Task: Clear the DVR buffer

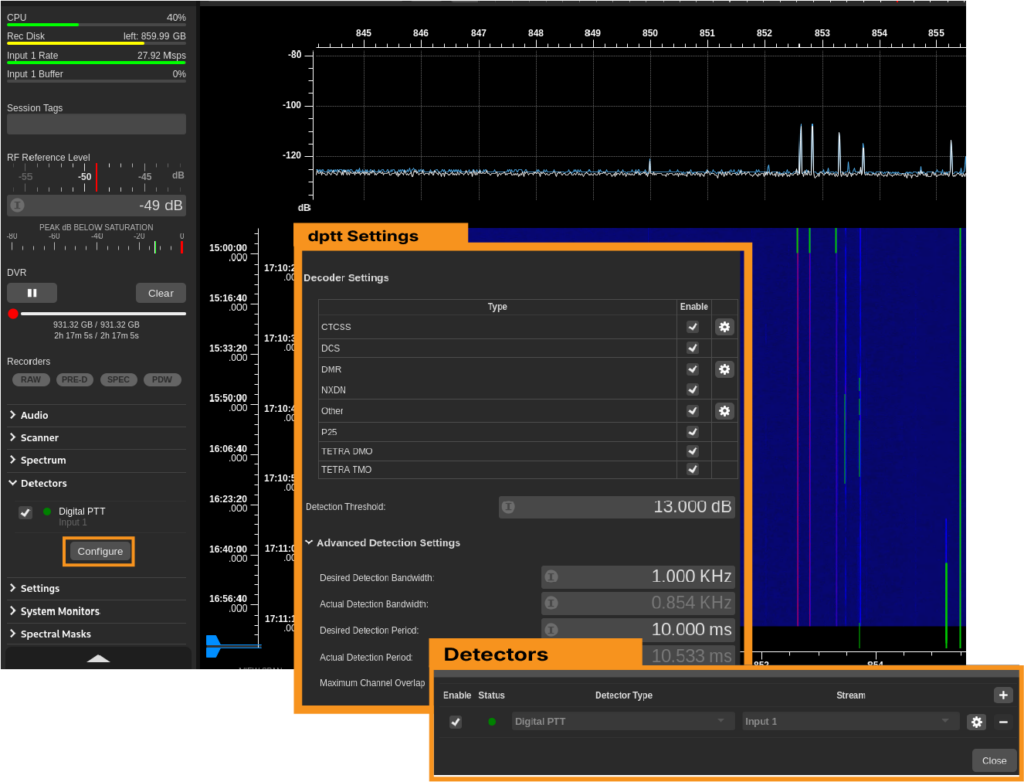Action: point(161,293)
